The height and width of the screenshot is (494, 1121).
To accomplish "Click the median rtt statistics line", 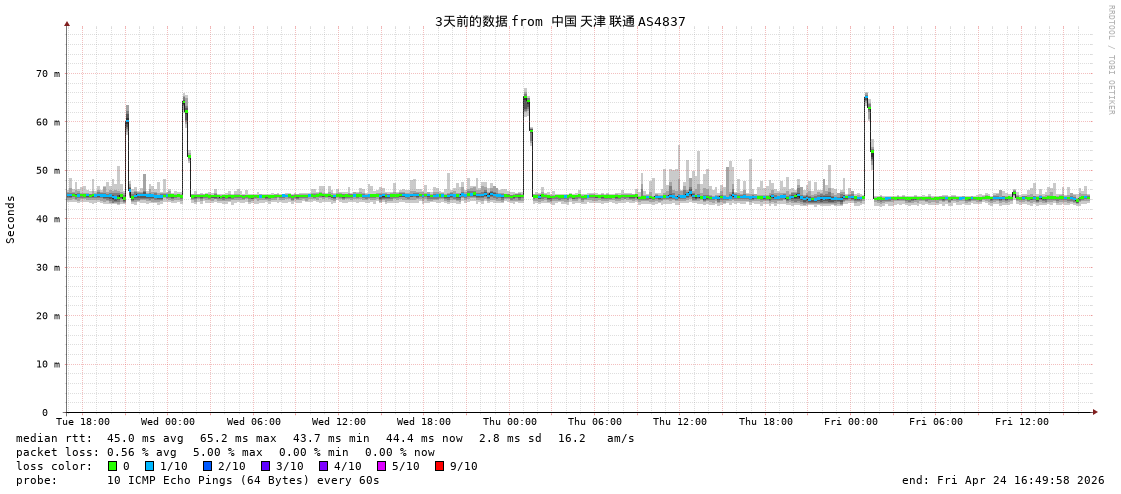I will point(325,438).
